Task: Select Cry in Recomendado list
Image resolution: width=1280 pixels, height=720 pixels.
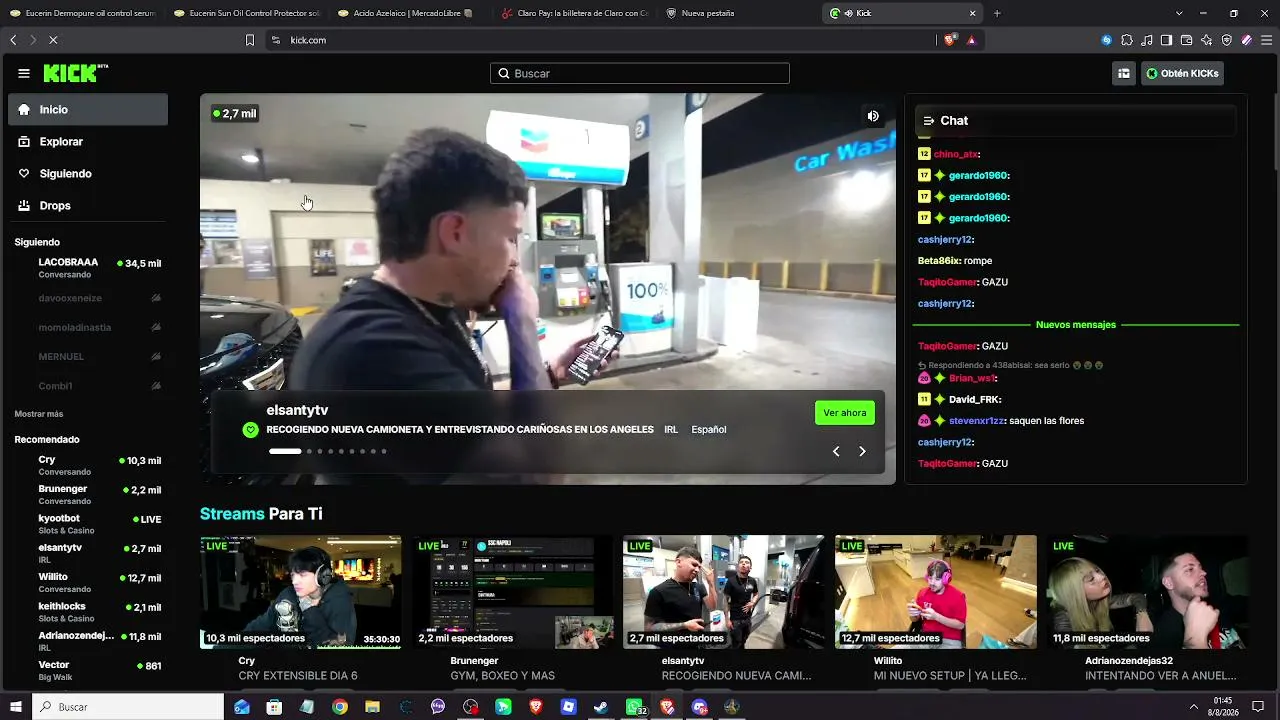Action: pyautogui.click(x=88, y=465)
